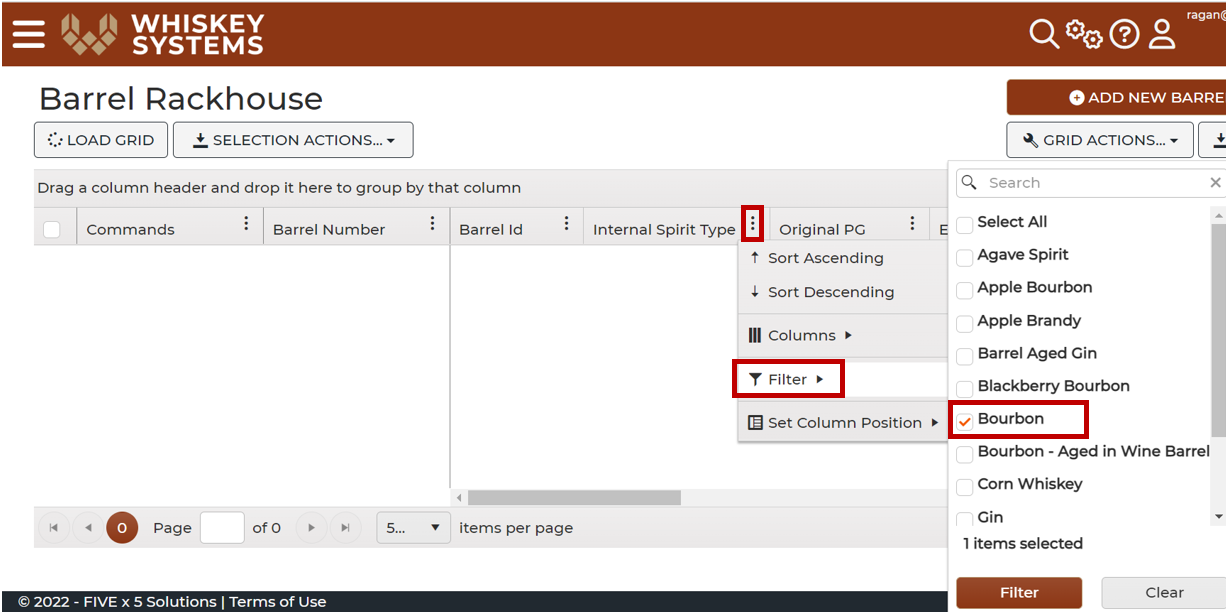Open the user profile icon

[1162, 34]
